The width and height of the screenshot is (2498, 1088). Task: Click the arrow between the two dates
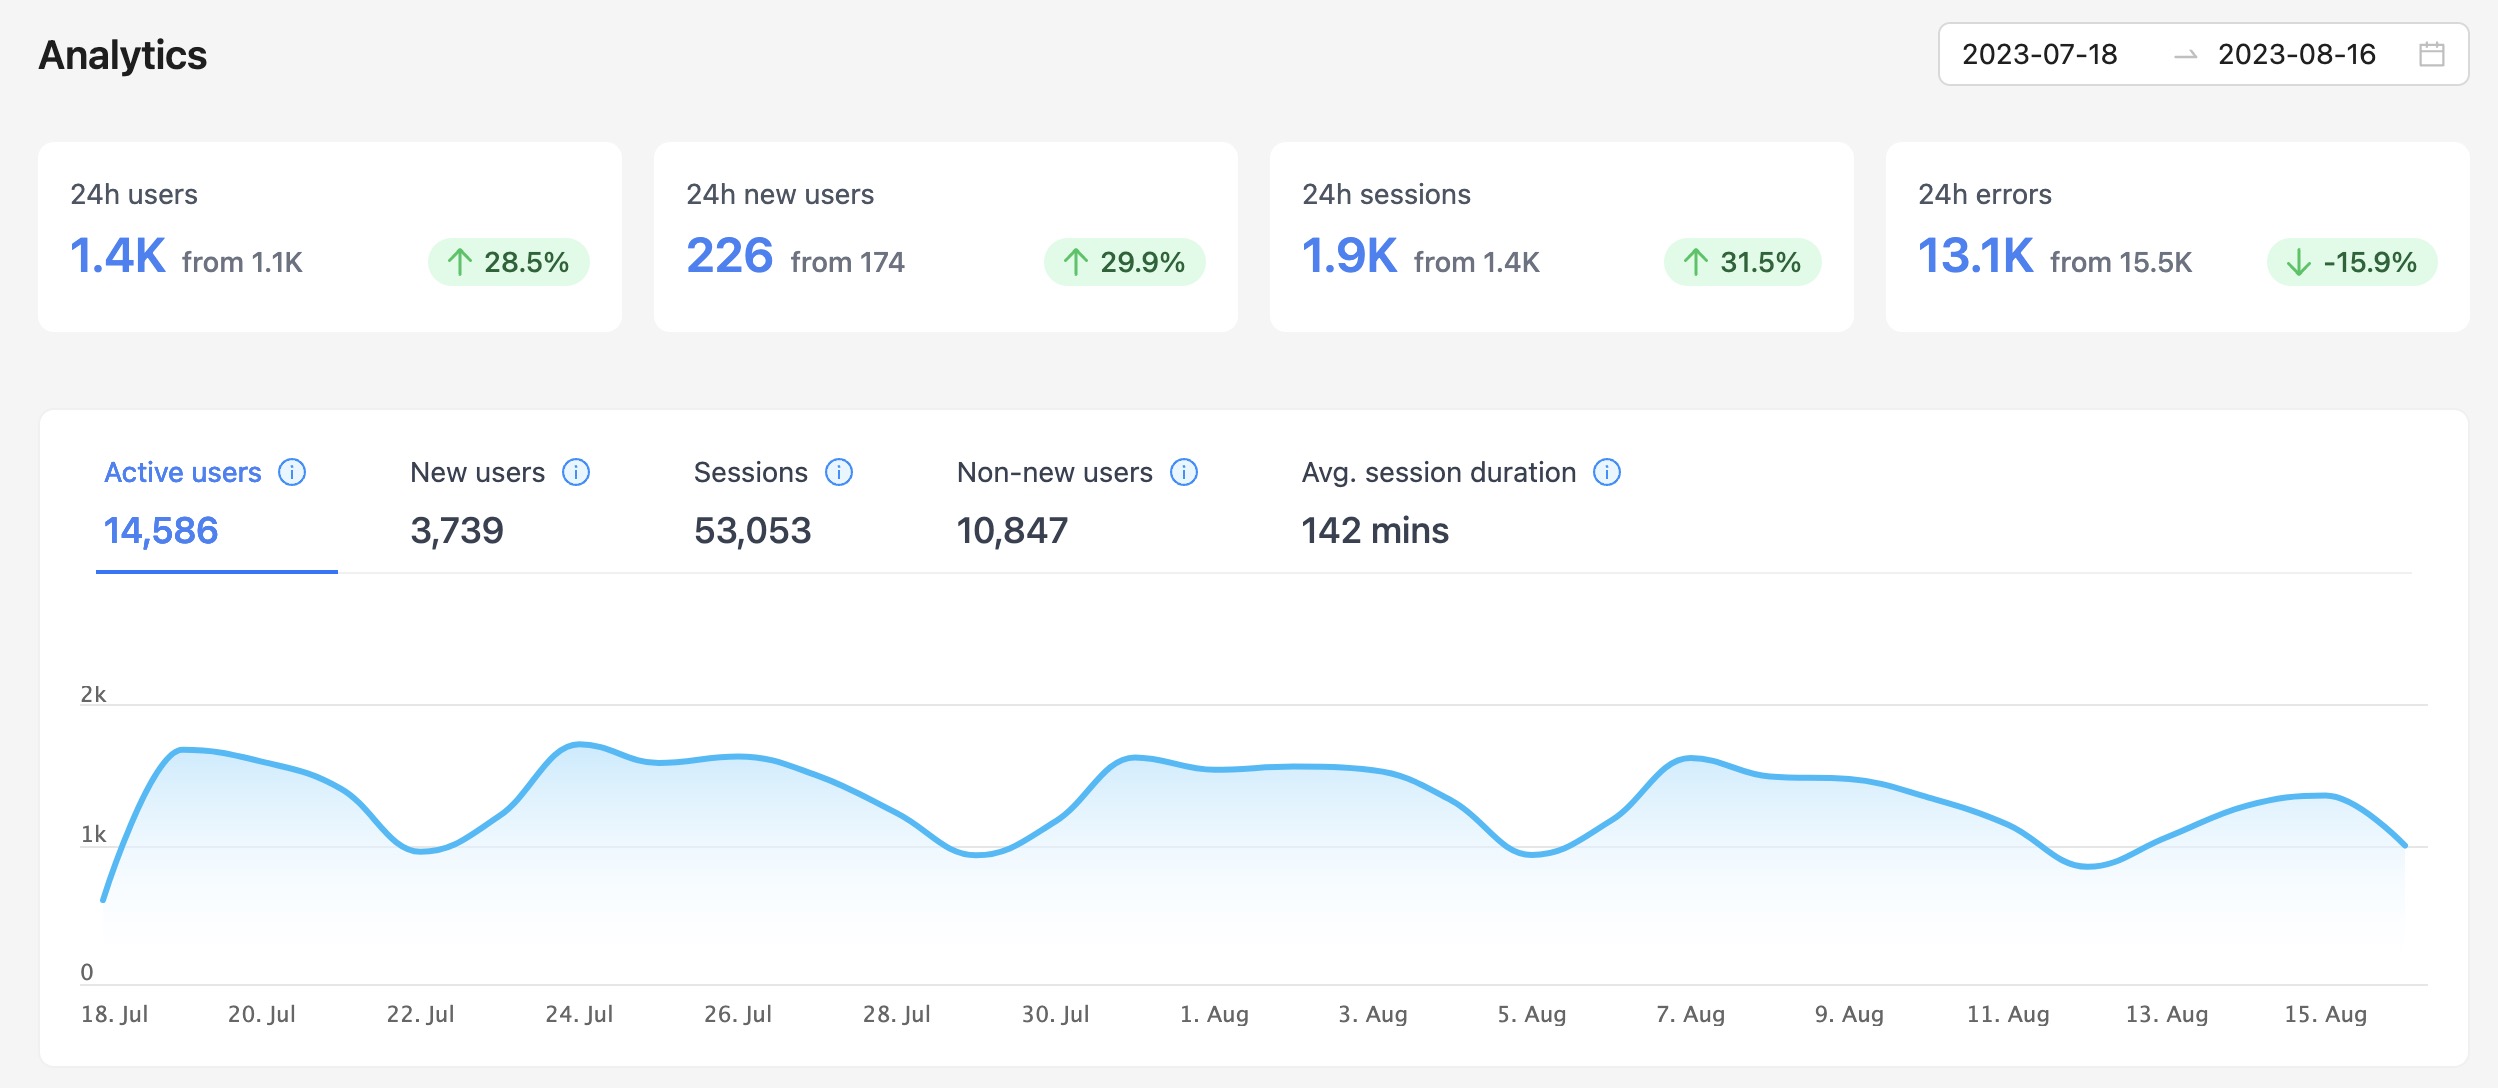pyautogui.click(x=2185, y=55)
